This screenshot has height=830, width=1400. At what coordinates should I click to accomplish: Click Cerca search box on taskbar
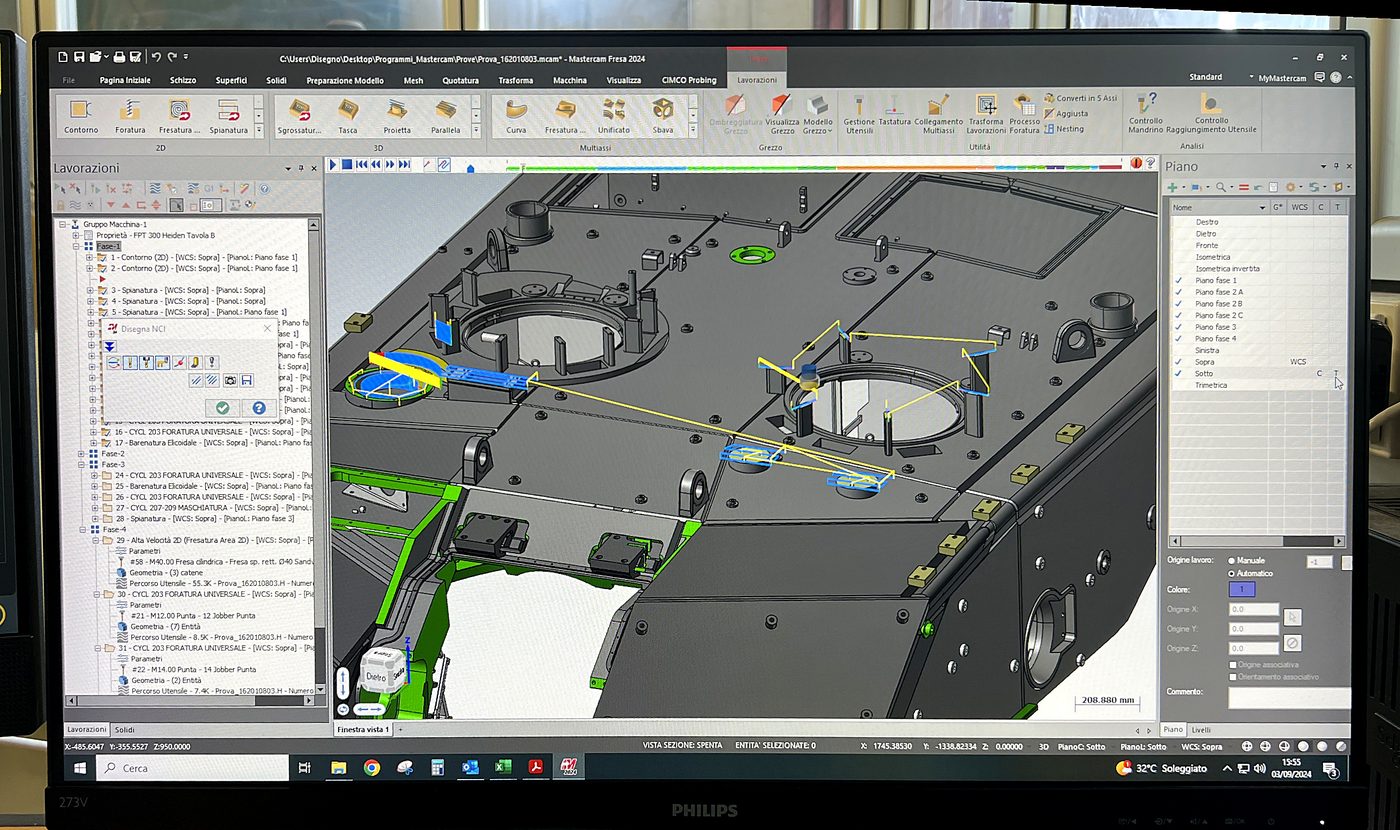click(x=192, y=768)
